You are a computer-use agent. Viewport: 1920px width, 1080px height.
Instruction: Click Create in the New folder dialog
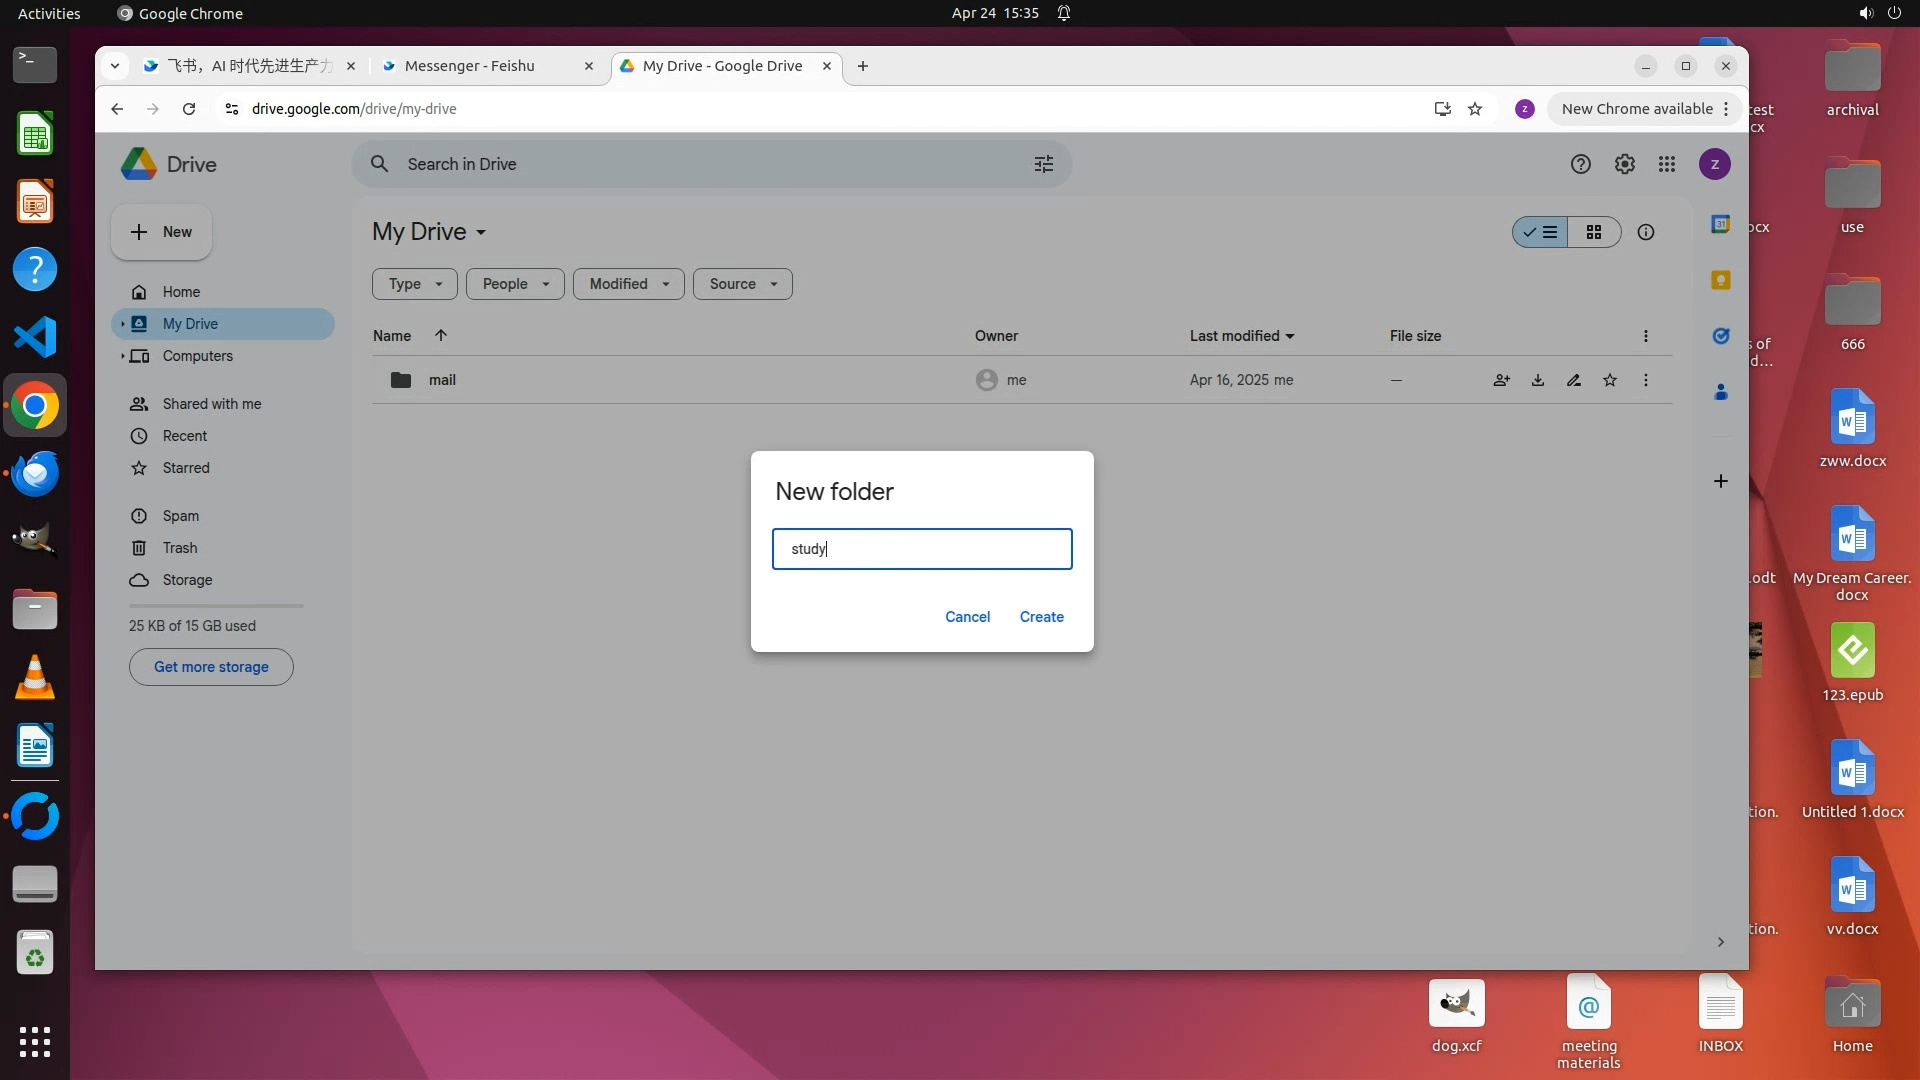click(1041, 617)
